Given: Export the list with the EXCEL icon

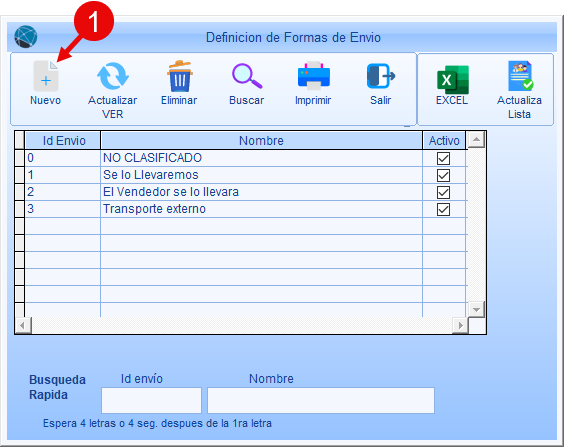Looking at the screenshot, I should coord(452,79).
